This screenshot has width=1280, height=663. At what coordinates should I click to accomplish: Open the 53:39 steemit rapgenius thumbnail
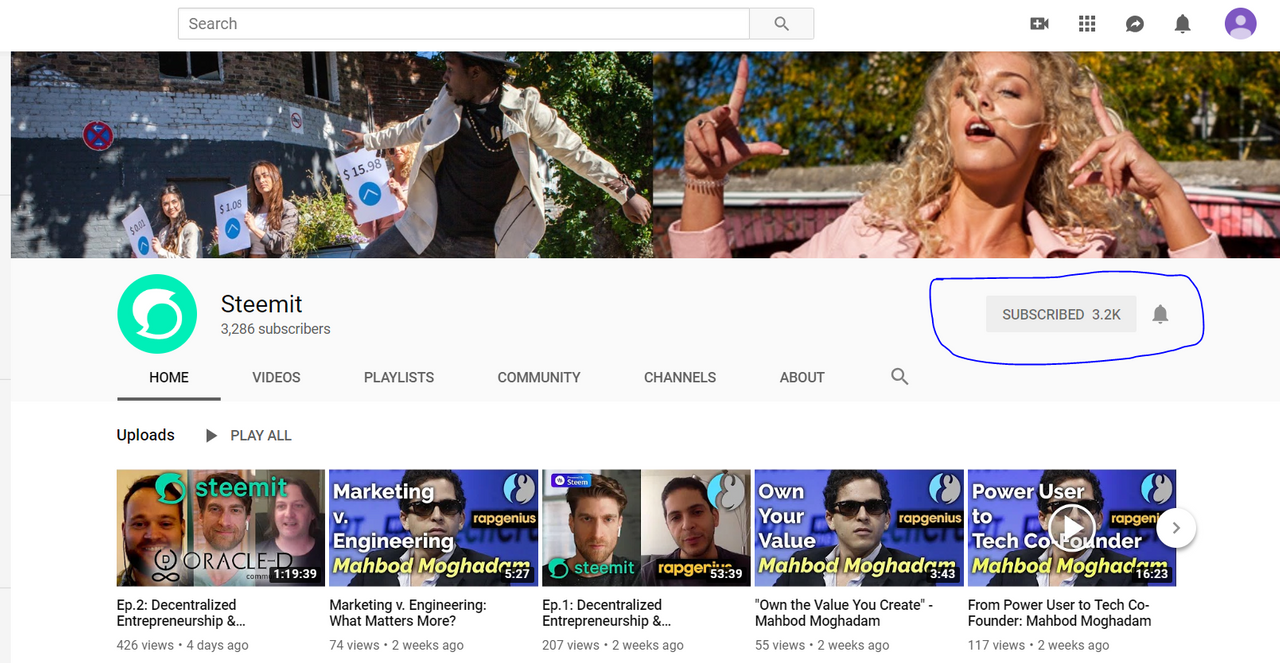(x=646, y=528)
